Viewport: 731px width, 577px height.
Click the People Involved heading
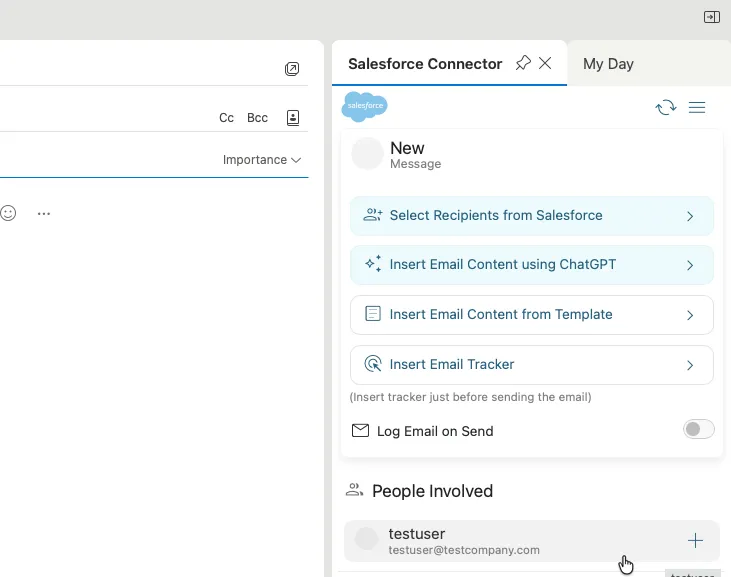tap(432, 491)
